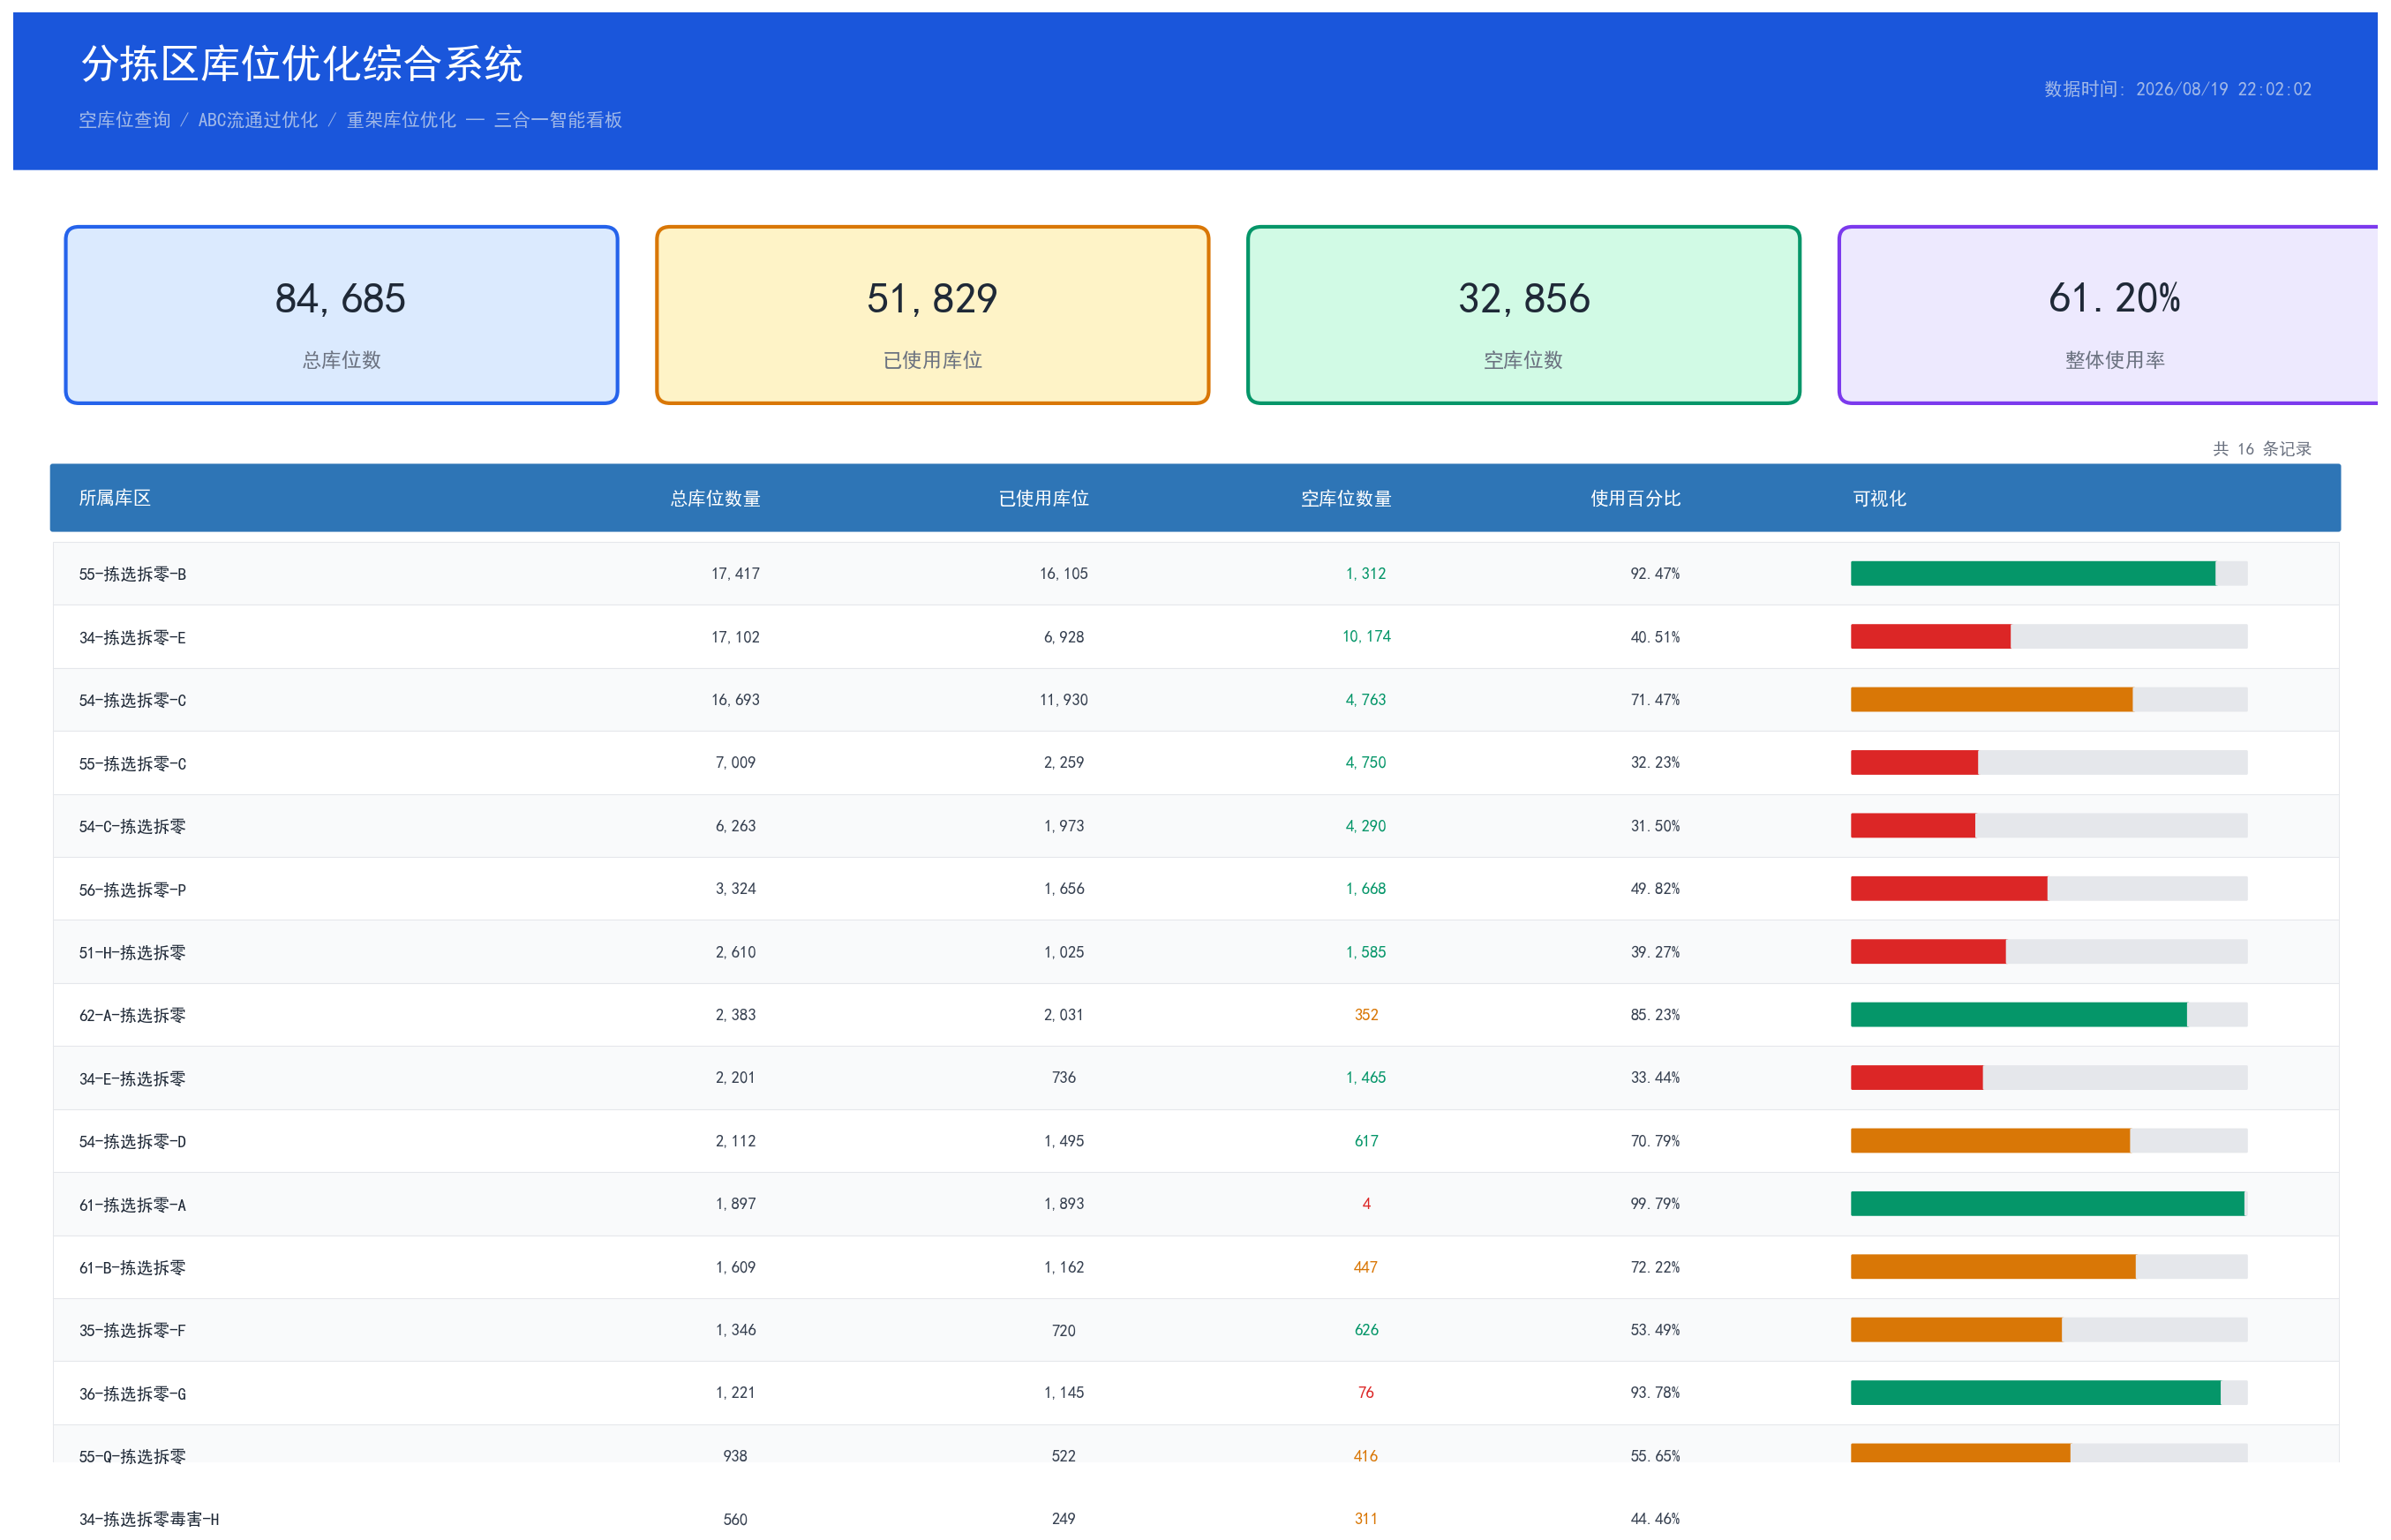Click the percentage 49.82%

click(x=1655, y=888)
